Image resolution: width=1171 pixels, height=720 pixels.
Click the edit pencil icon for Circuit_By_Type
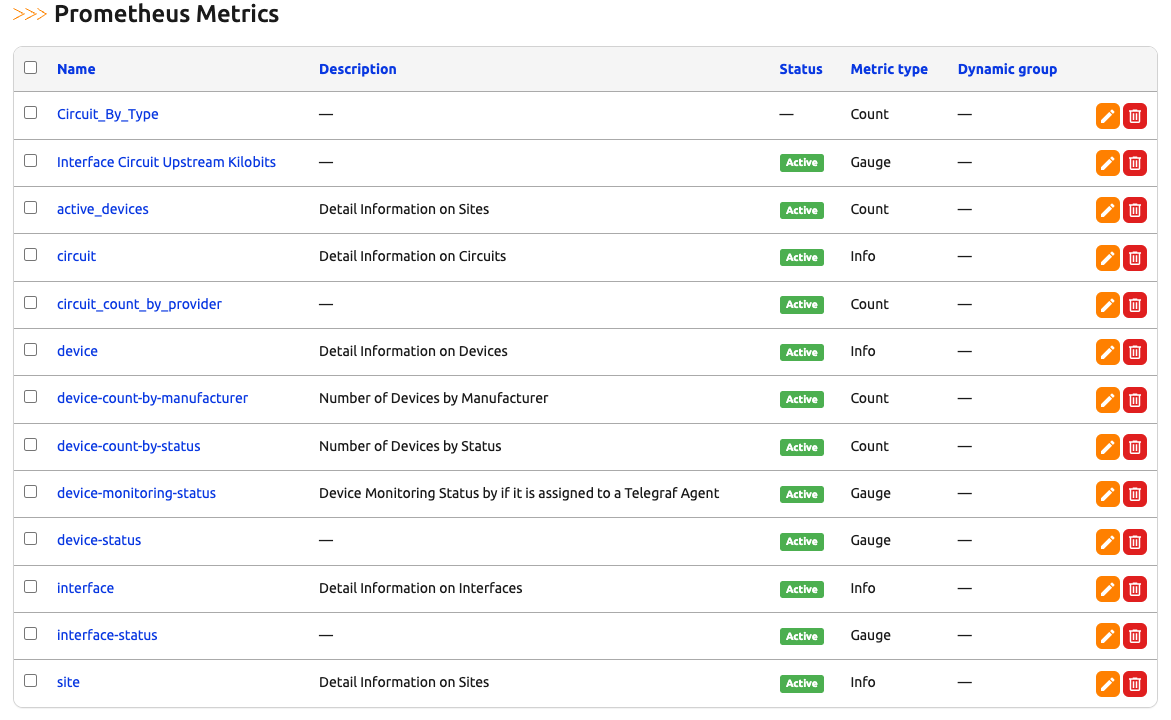[x=1107, y=116]
